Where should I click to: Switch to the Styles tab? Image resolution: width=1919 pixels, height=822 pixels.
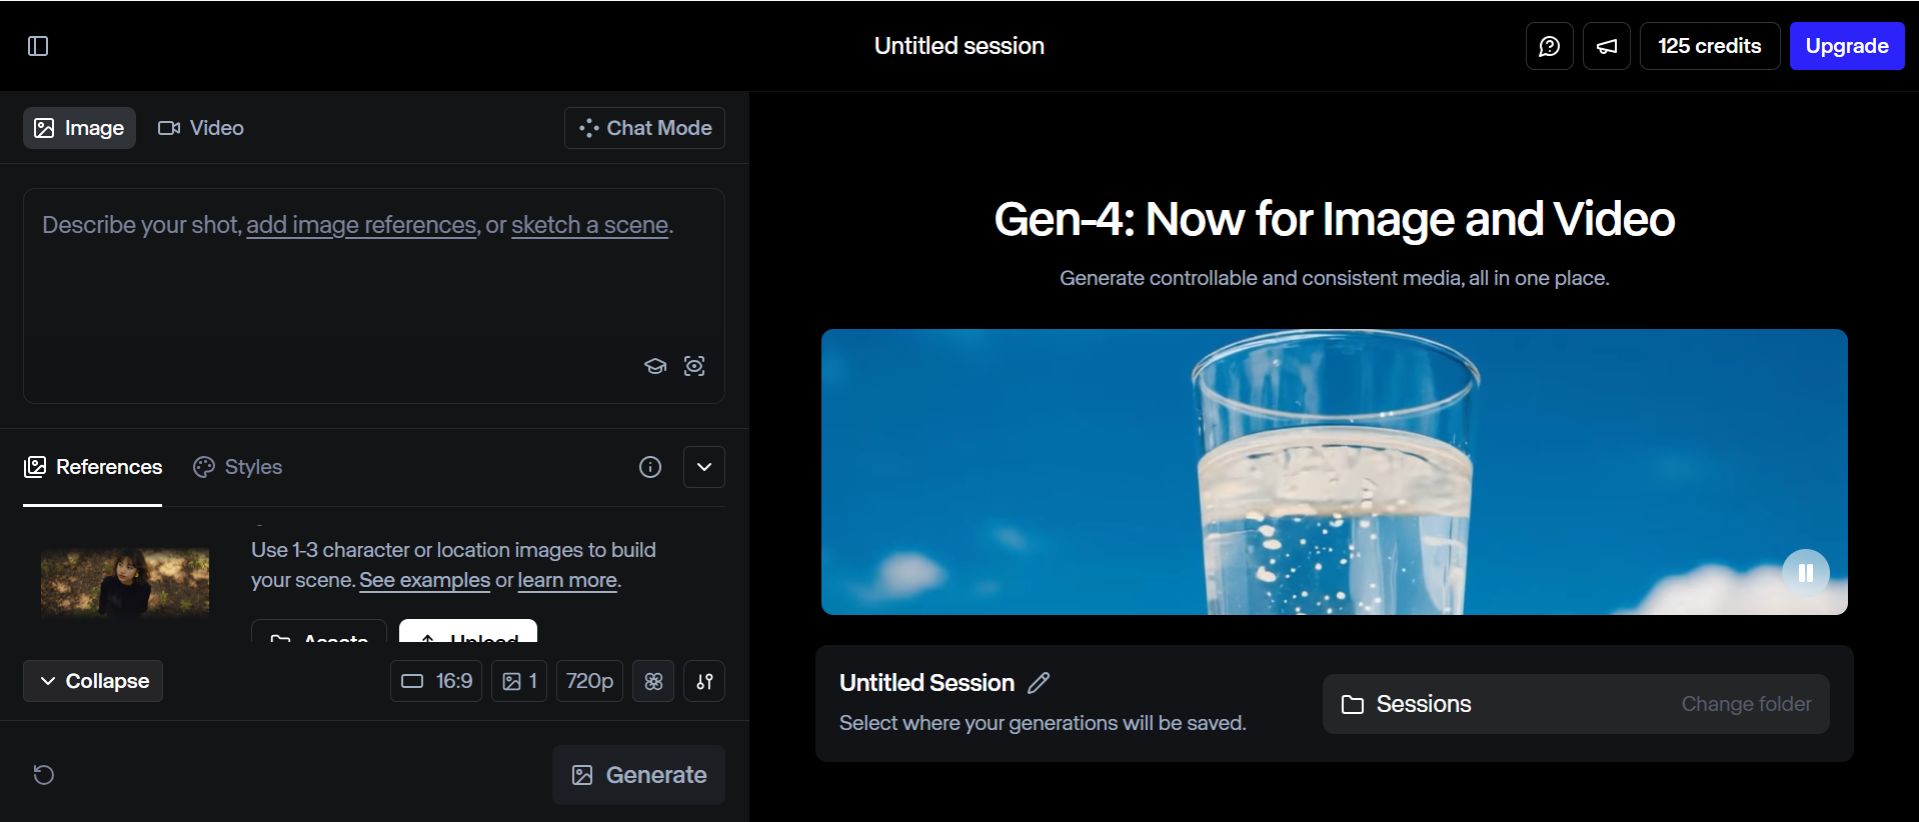(x=238, y=467)
